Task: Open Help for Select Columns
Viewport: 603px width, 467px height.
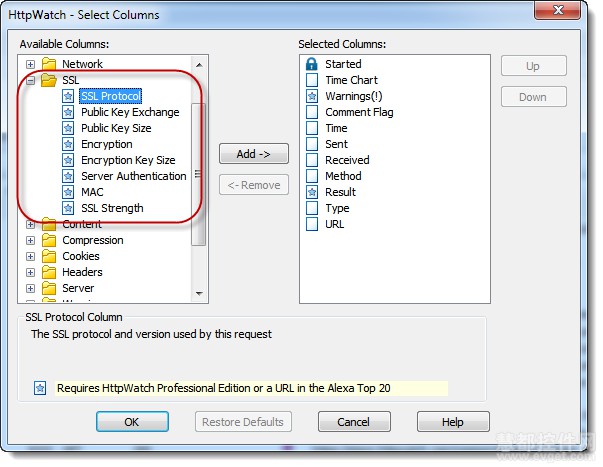Action: tap(453, 422)
